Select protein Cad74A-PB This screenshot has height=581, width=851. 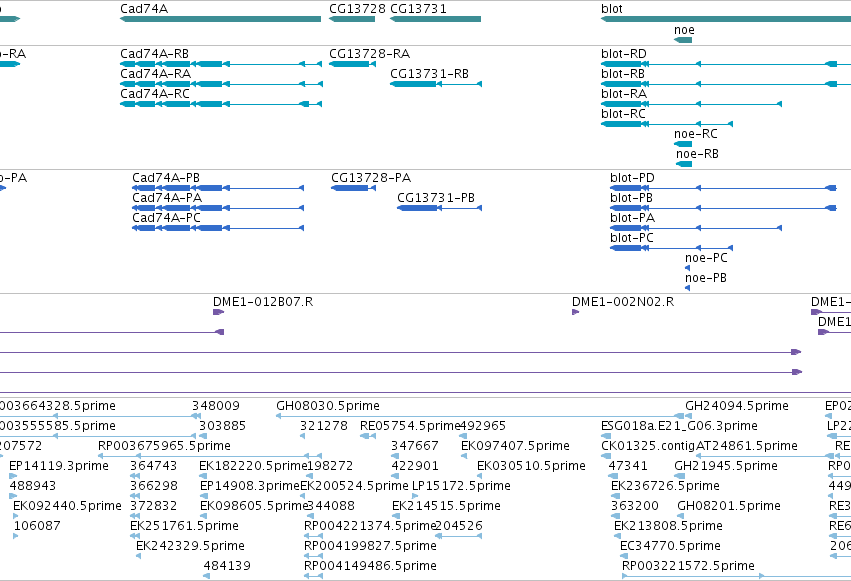point(218,188)
